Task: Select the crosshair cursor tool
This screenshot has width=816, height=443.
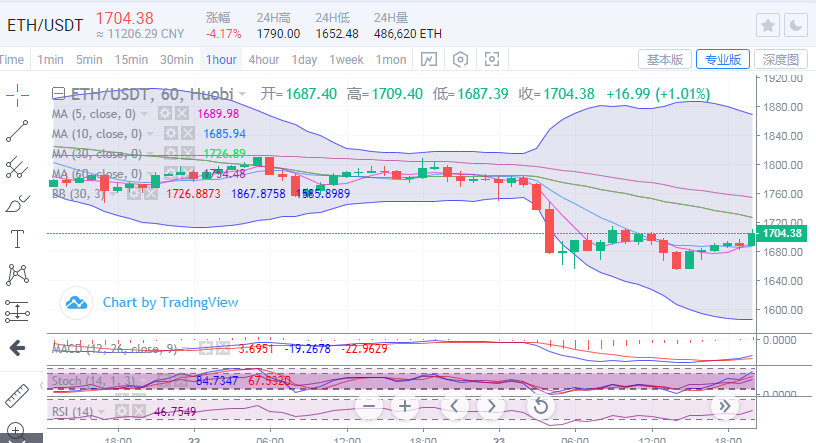Action: click(x=18, y=95)
